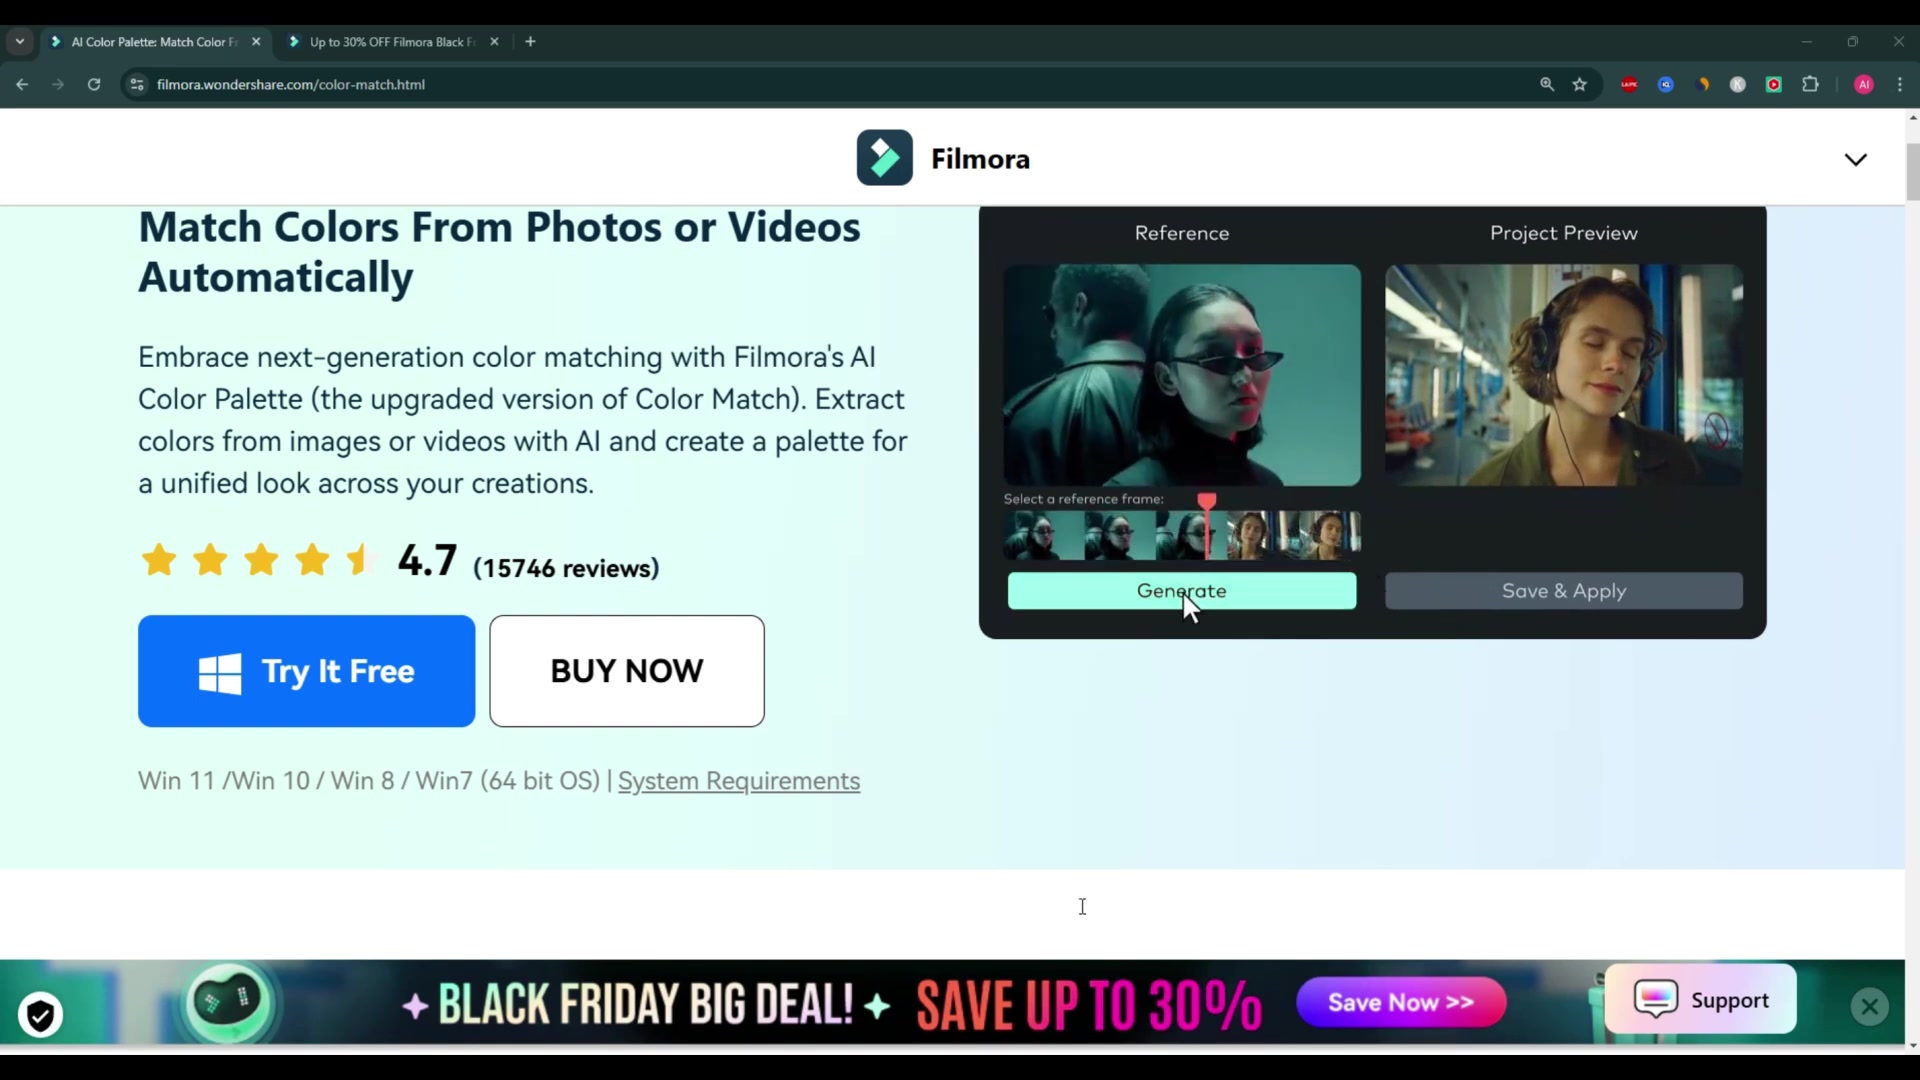Click the Reference preview image

[1182, 375]
